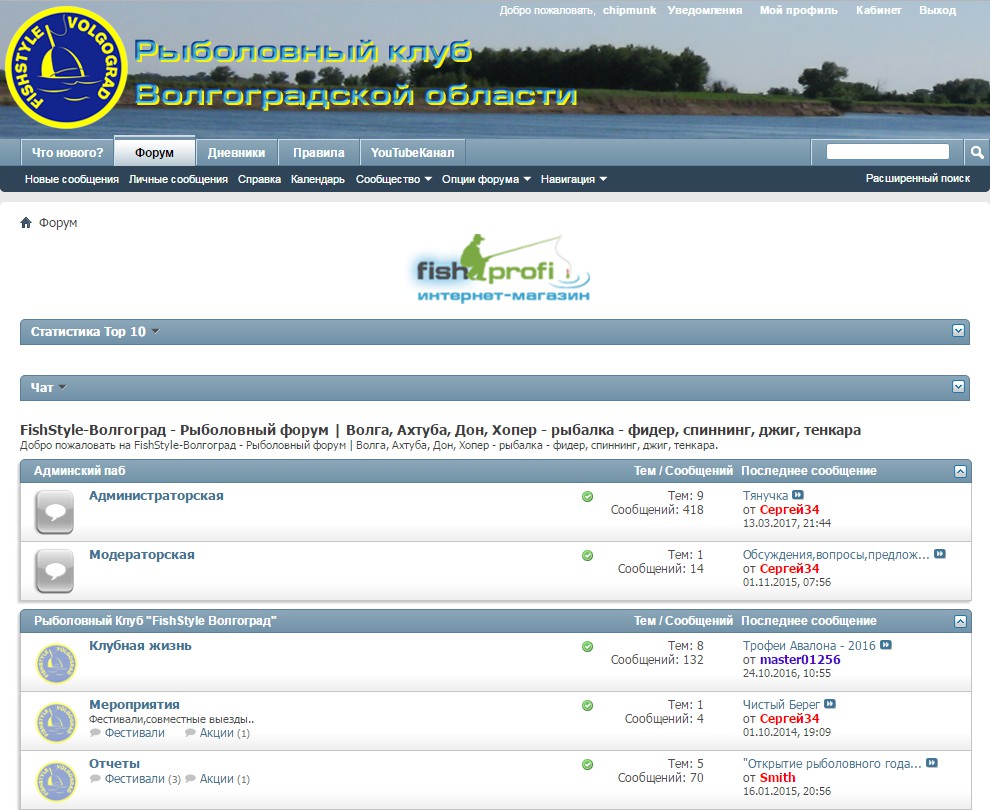Open Фестивали subforum under Мероприятия
Screen dimensions: 990x810
tap(134, 733)
